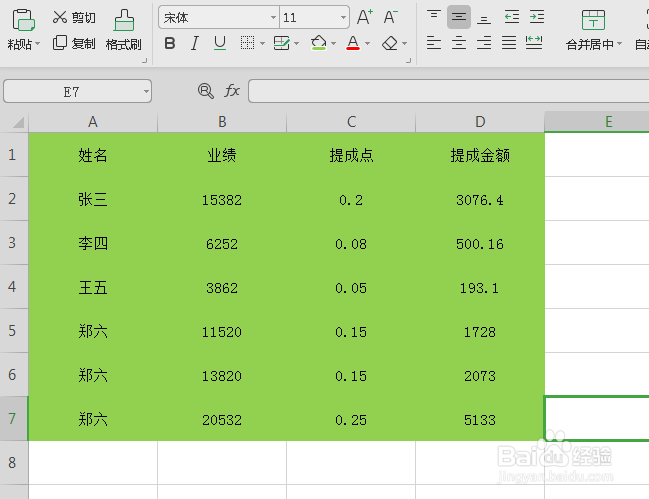Expand the borders dropdown arrow
The image size is (649, 499).
(x=262, y=43)
